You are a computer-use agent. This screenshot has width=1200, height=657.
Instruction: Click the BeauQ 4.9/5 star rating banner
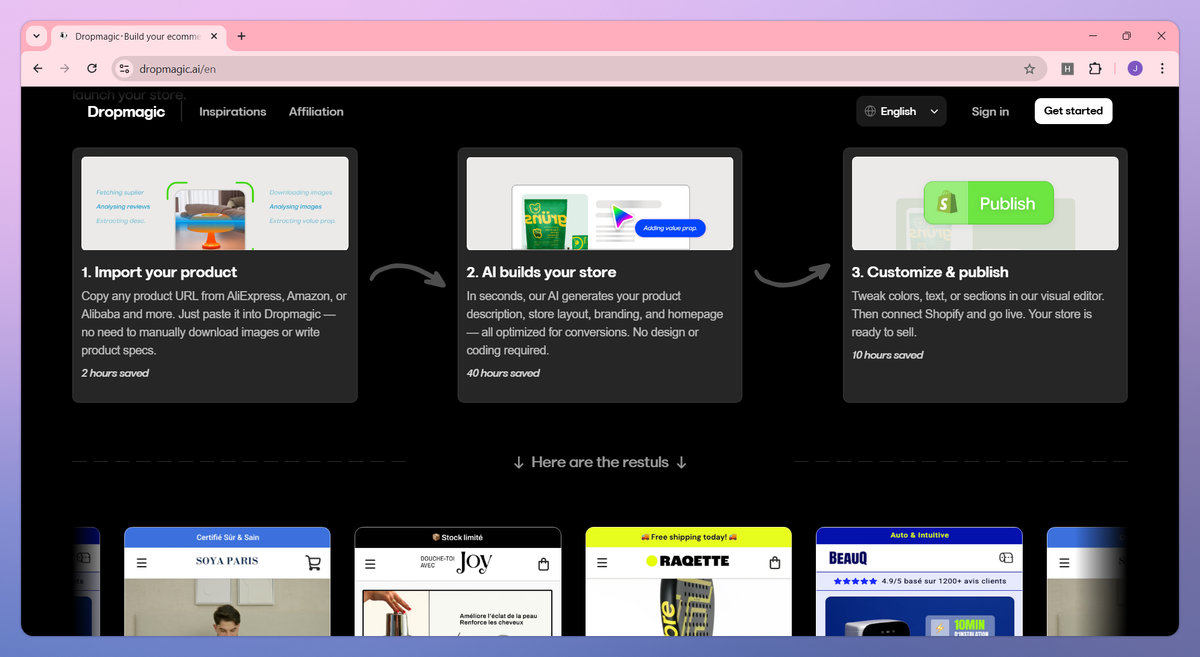[x=919, y=580]
